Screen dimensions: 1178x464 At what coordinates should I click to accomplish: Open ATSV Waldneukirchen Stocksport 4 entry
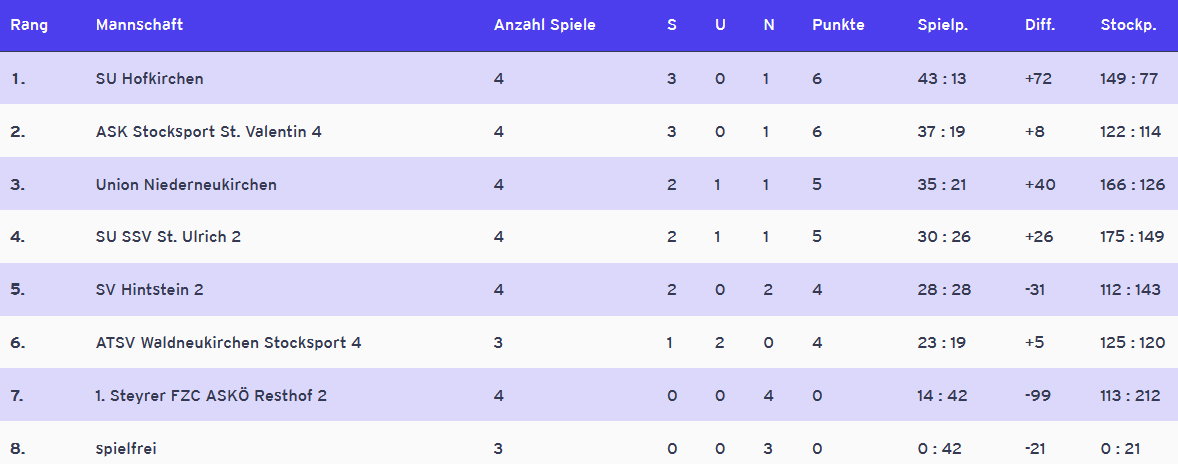(x=228, y=343)
